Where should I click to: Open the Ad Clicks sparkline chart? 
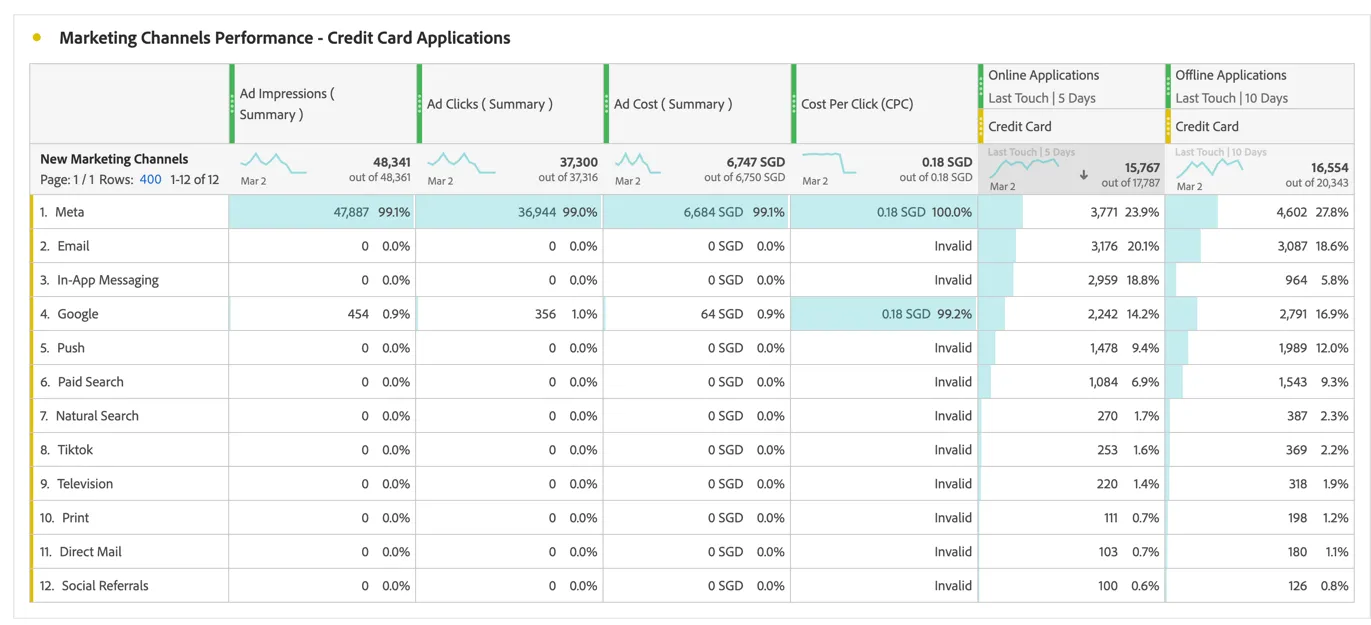point(460,162)
